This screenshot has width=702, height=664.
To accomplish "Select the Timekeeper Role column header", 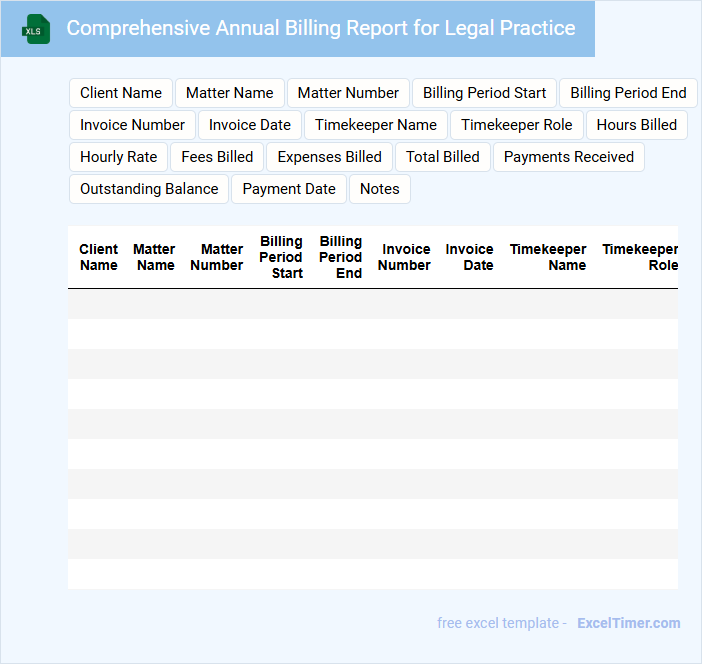I will [x=640, y=257].
